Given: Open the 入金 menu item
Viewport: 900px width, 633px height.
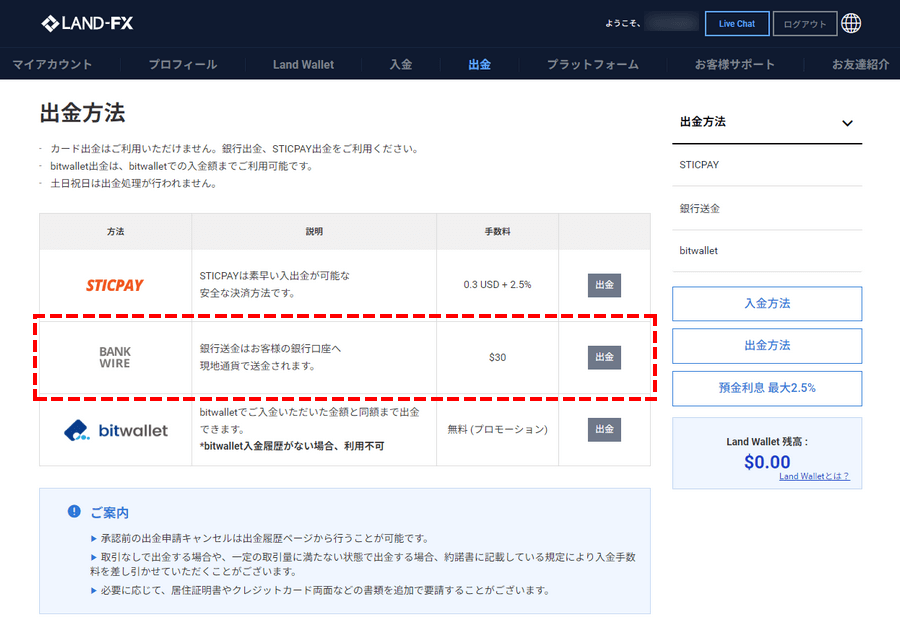Looking at the screenshot, I should (x=401, y=64).
